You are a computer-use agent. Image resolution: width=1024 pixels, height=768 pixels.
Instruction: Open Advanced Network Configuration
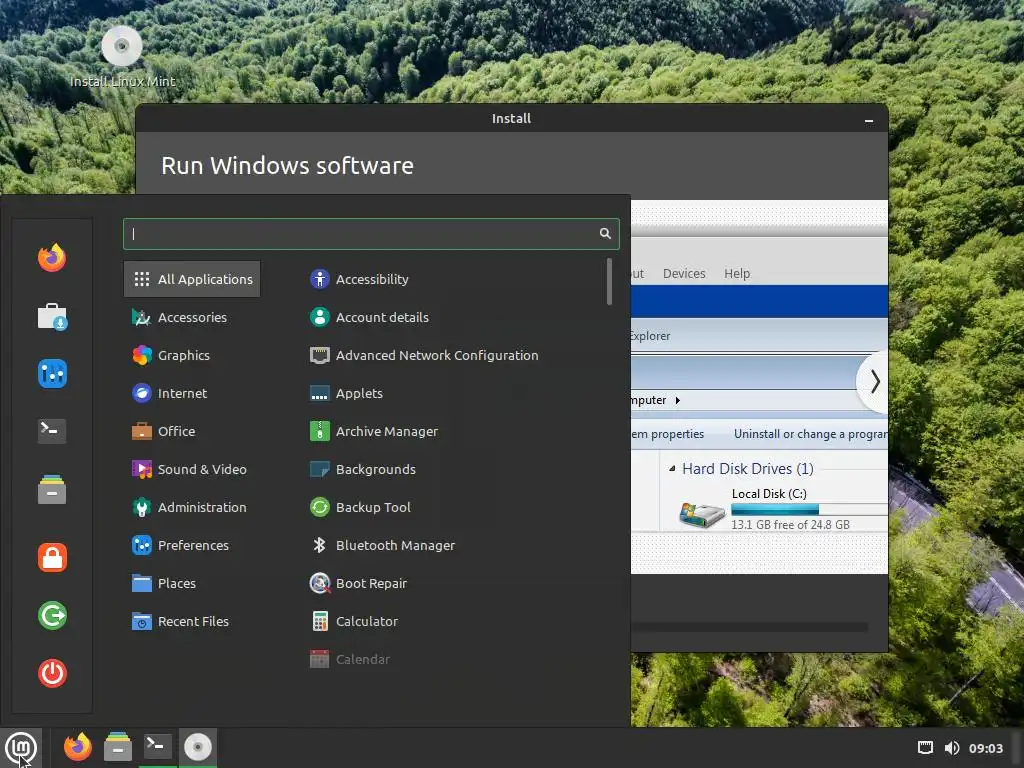tap(424, 355)
